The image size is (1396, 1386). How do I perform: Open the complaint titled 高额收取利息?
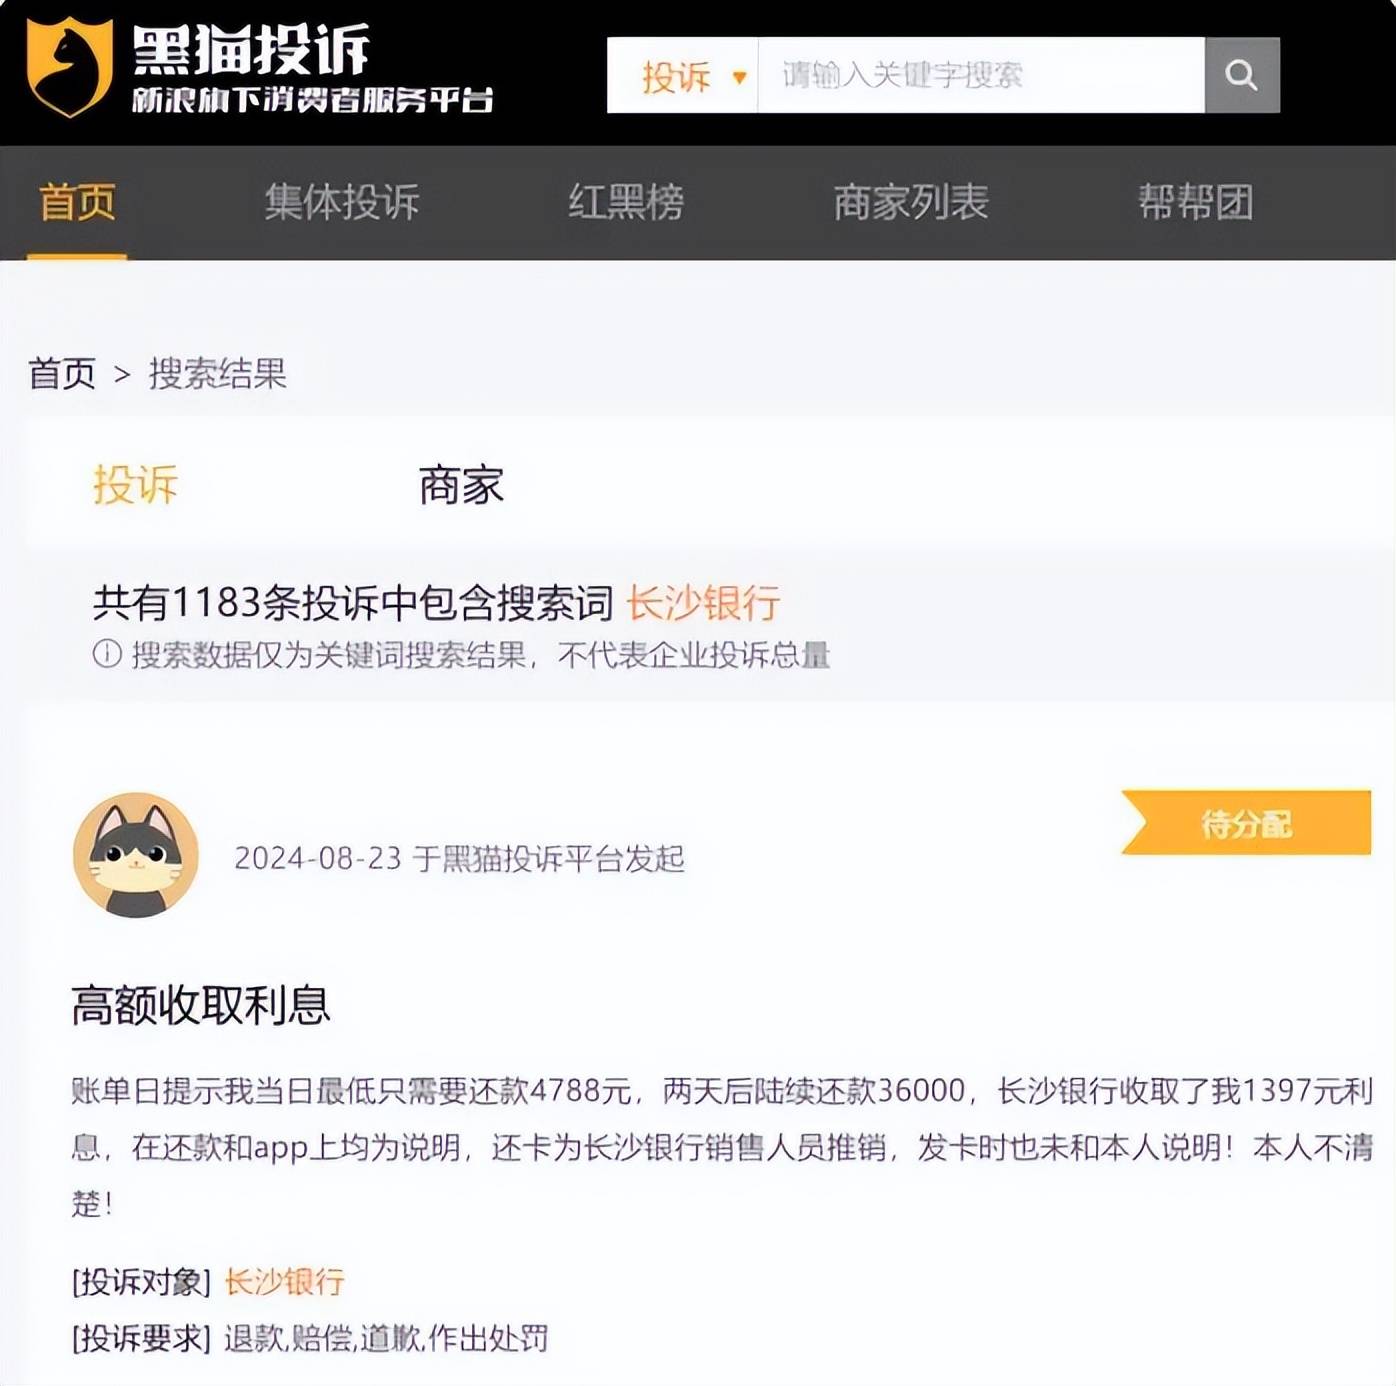200,1004
